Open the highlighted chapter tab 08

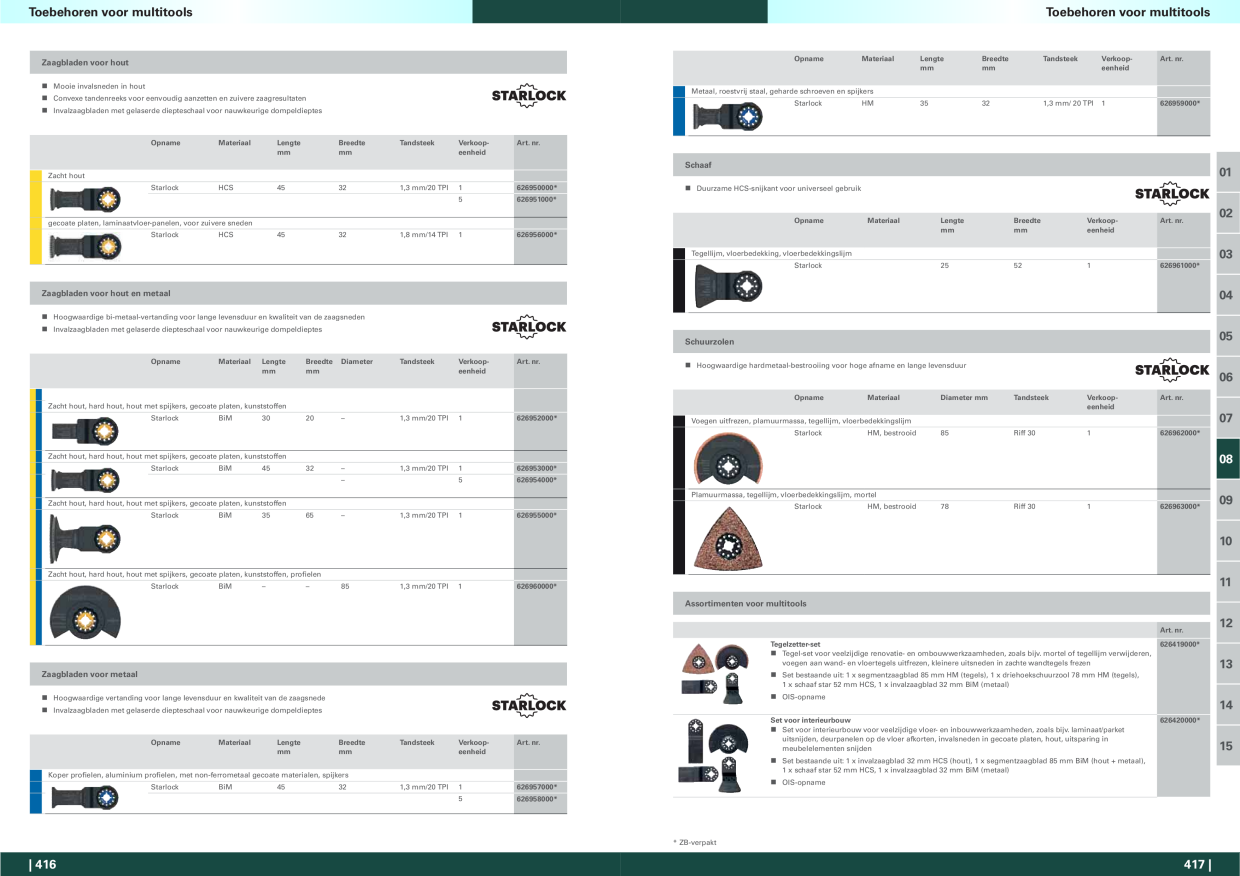(x=1226, y=459)
